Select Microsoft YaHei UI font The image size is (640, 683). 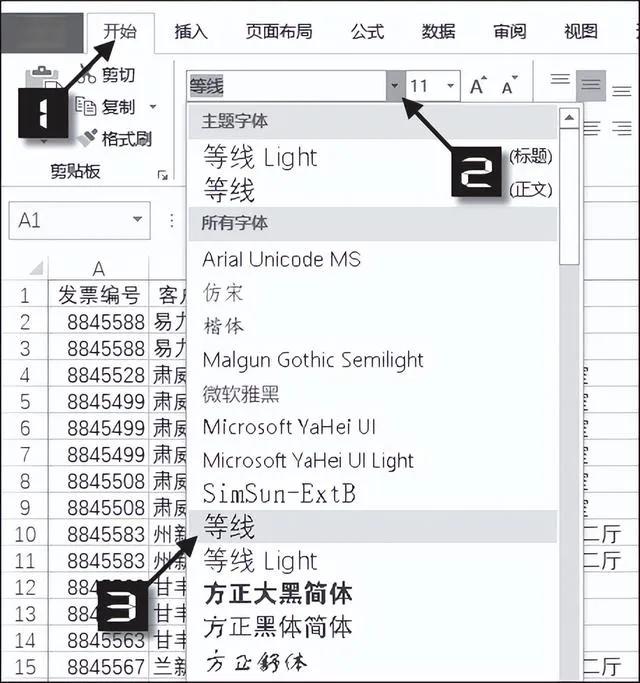pos(372,427)
